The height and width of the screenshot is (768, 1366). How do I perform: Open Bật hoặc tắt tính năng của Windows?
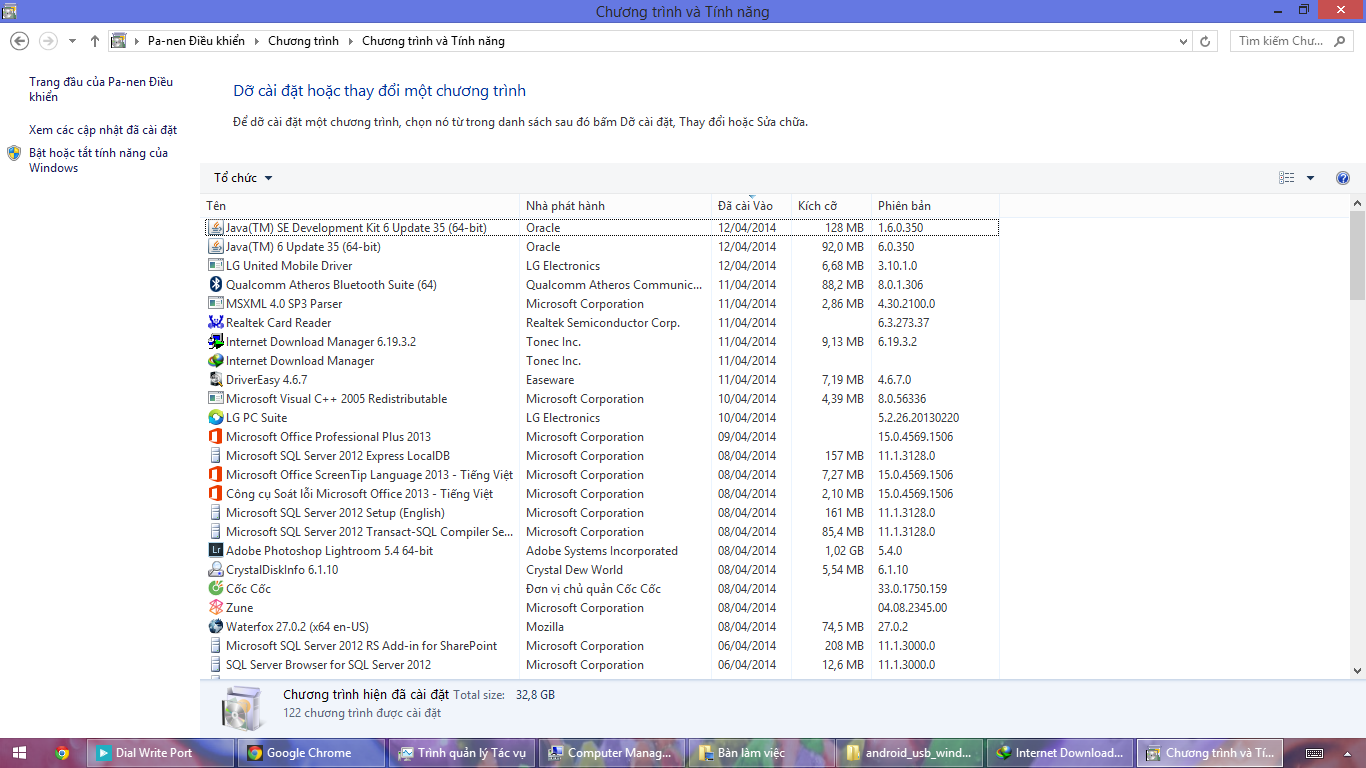point(98,160)
